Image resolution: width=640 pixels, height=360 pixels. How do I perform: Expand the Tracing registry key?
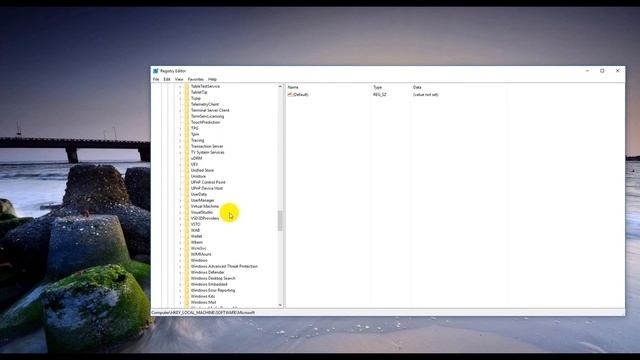click(x=180, y=140)
